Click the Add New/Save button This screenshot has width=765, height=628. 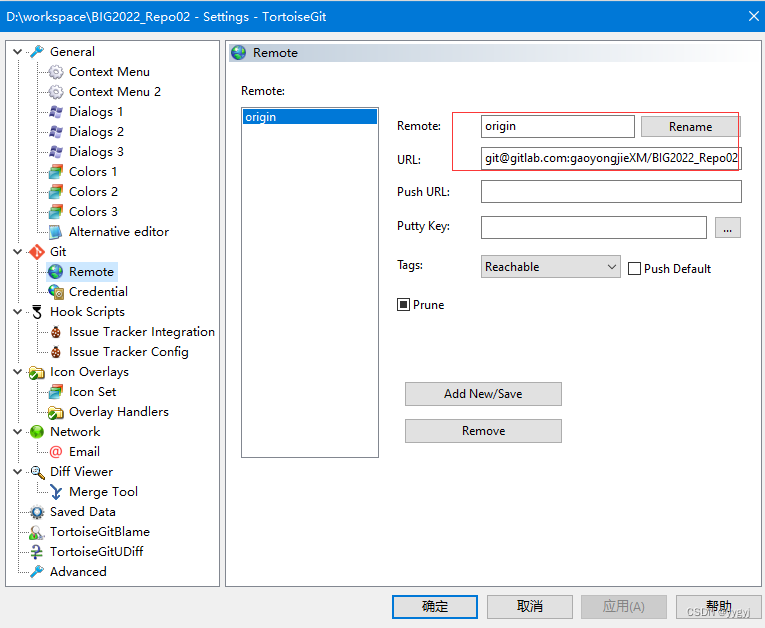coord(483,394)
